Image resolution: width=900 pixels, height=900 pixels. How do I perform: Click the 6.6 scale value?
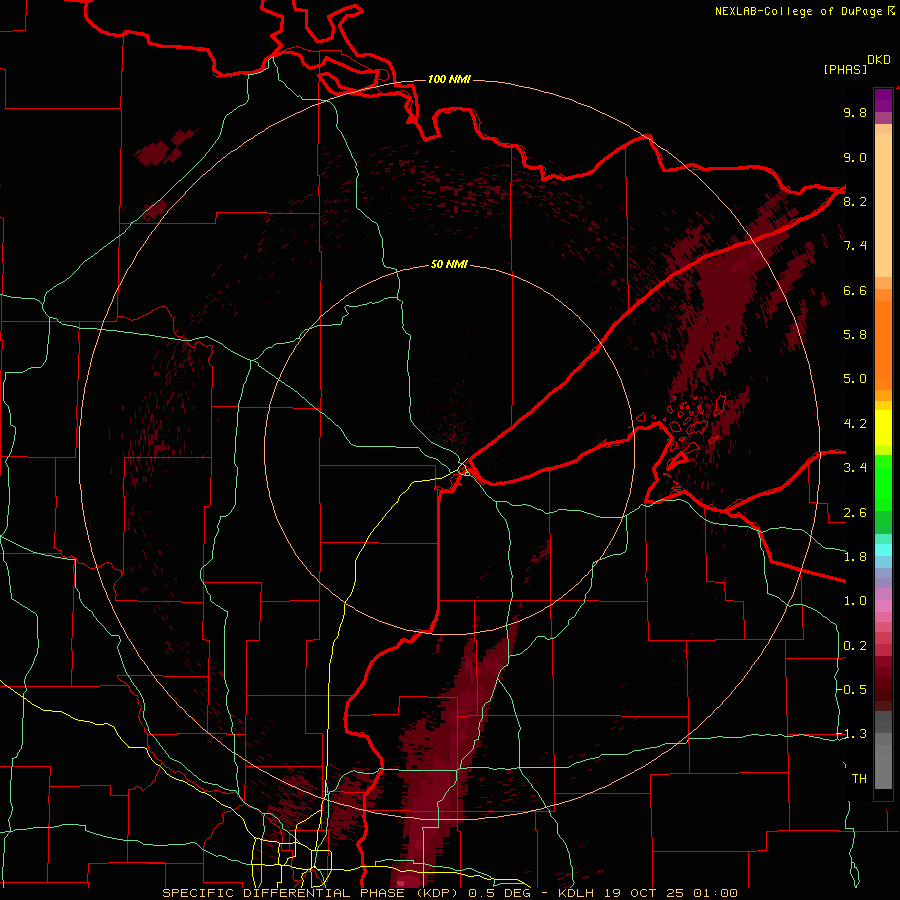click(x=855, y=290)
